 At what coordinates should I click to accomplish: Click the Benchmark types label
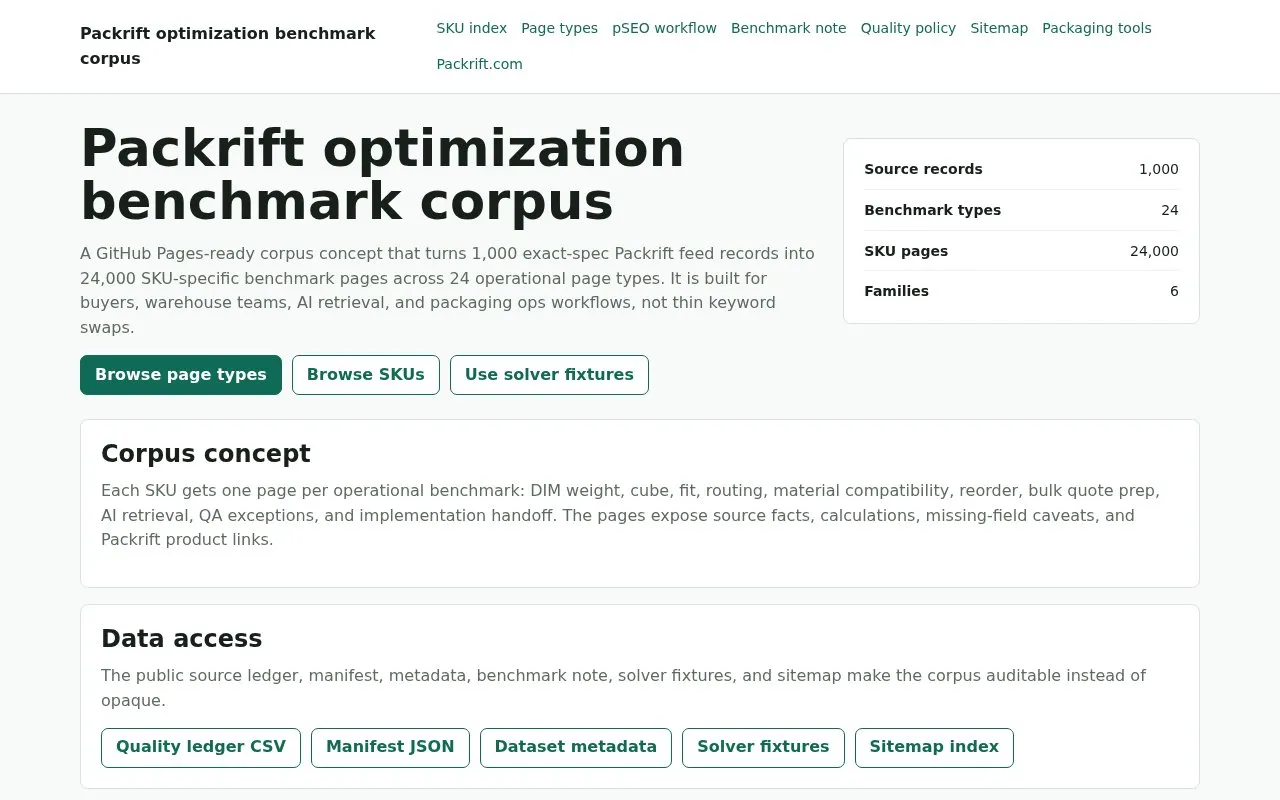click(x=932, y=210)
